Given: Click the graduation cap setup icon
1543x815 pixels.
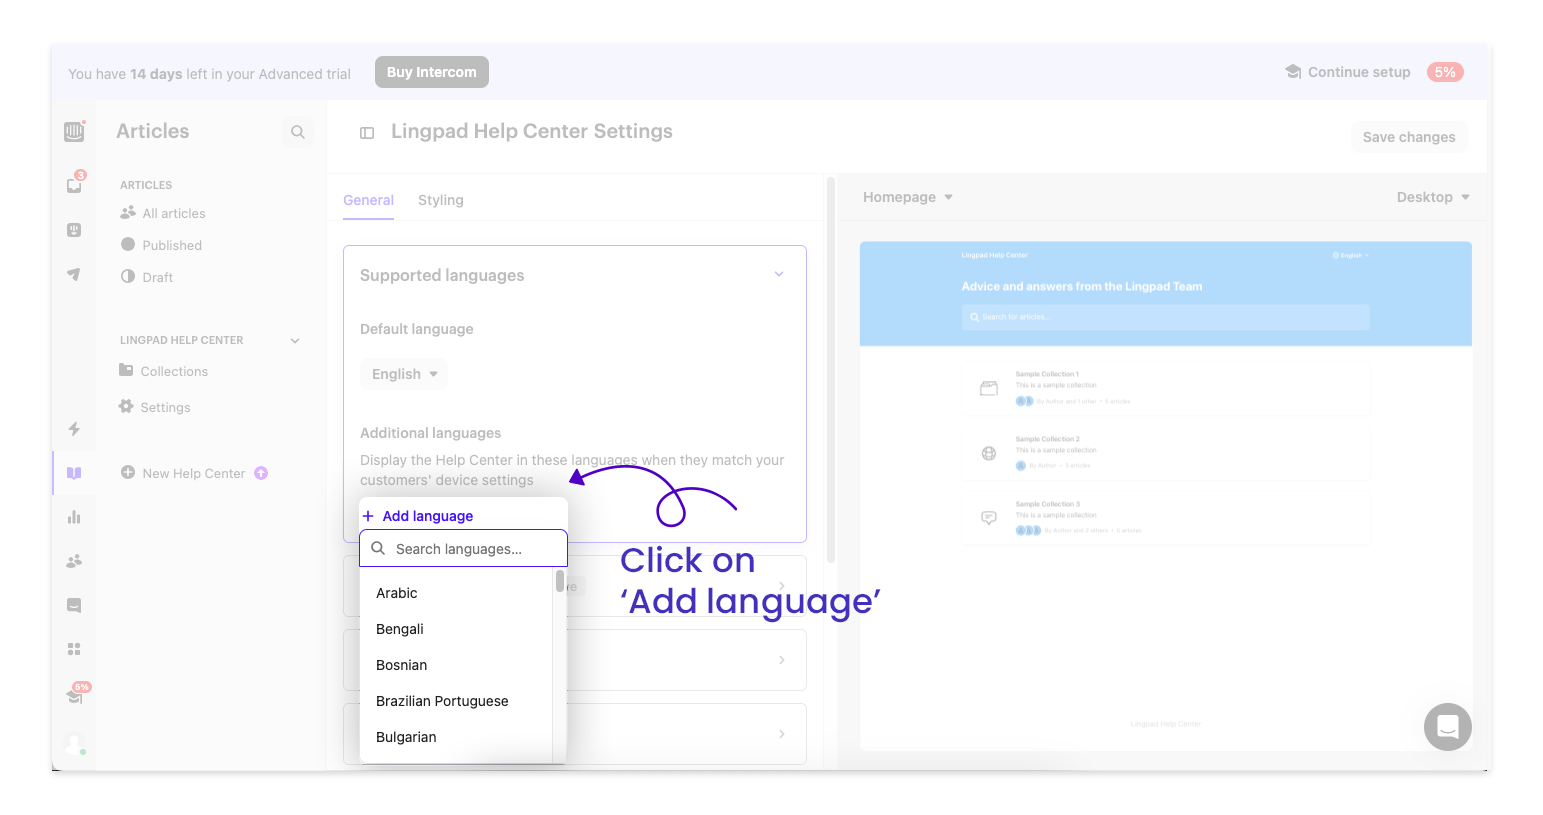Looking at the screenshot, I should pyautogui.click(x=74, y=696).
